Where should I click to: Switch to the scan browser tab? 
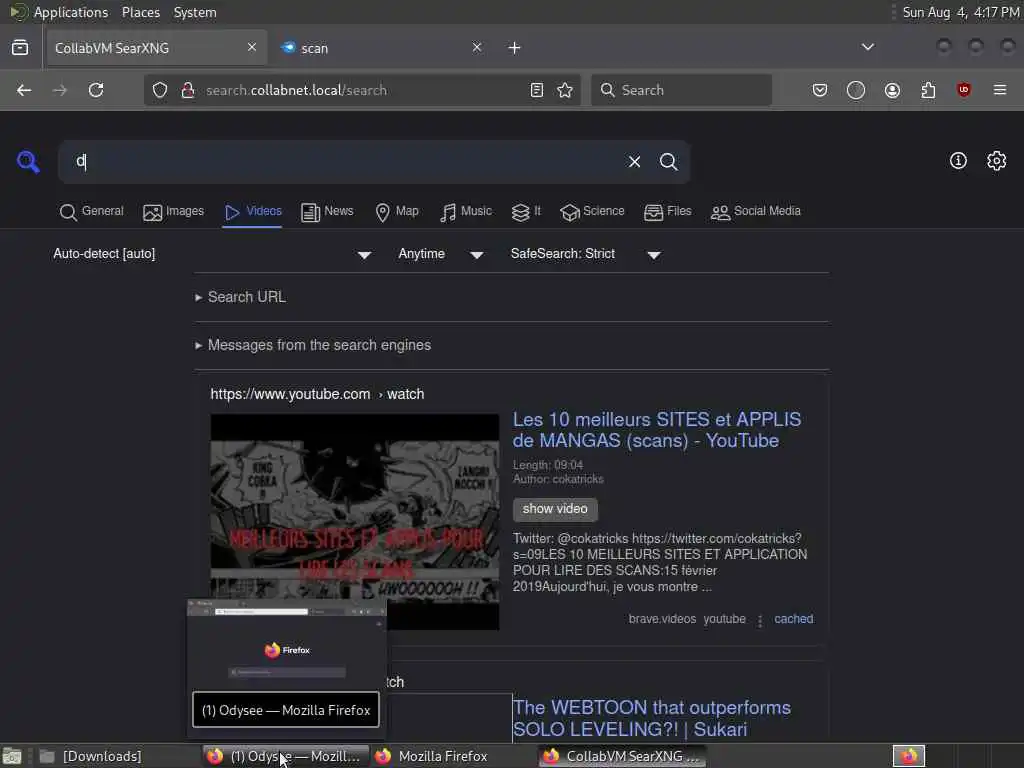pyautogui.click(x=382, y=48)
